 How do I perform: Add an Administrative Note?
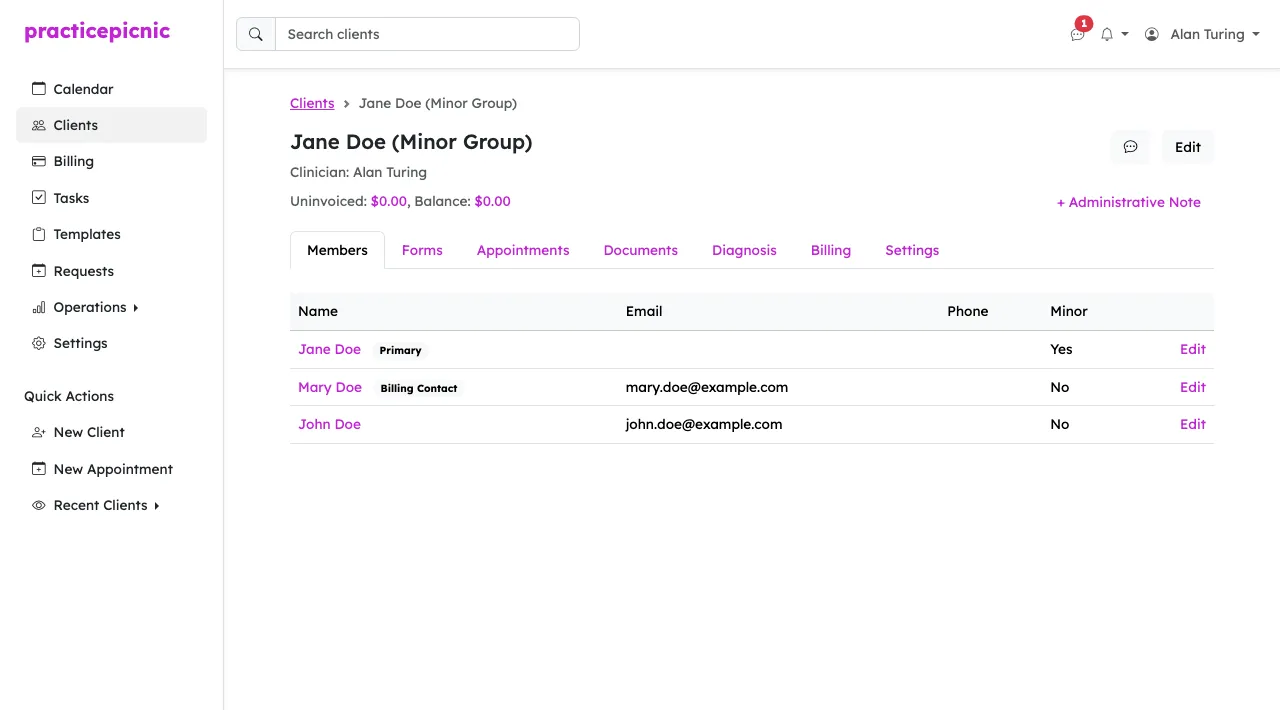coord(1129,202)
